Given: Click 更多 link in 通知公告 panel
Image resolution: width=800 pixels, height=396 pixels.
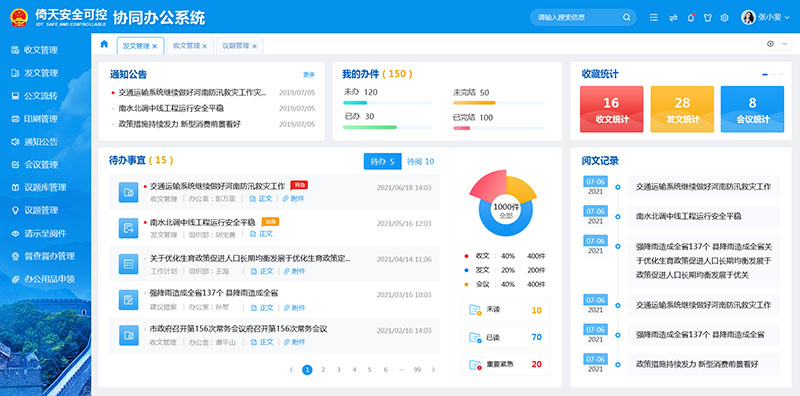Looking at the screenshot, I should 309,75.
